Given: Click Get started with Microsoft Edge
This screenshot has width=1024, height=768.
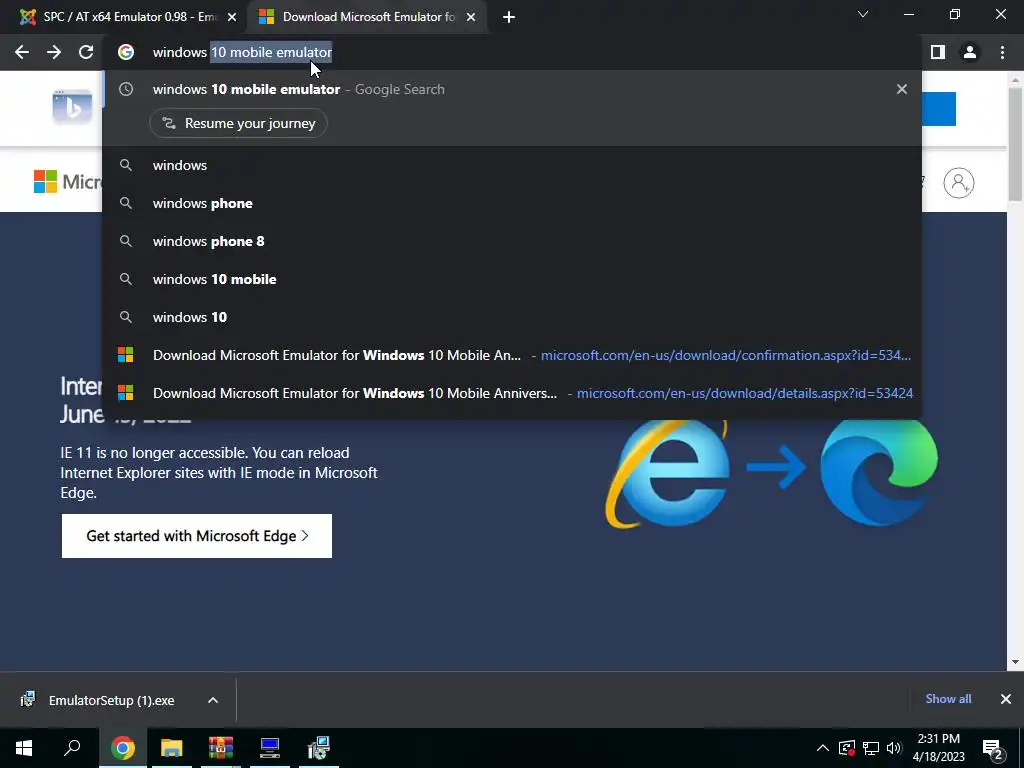Looking at the screenshot, I should [x=197, y=536].
